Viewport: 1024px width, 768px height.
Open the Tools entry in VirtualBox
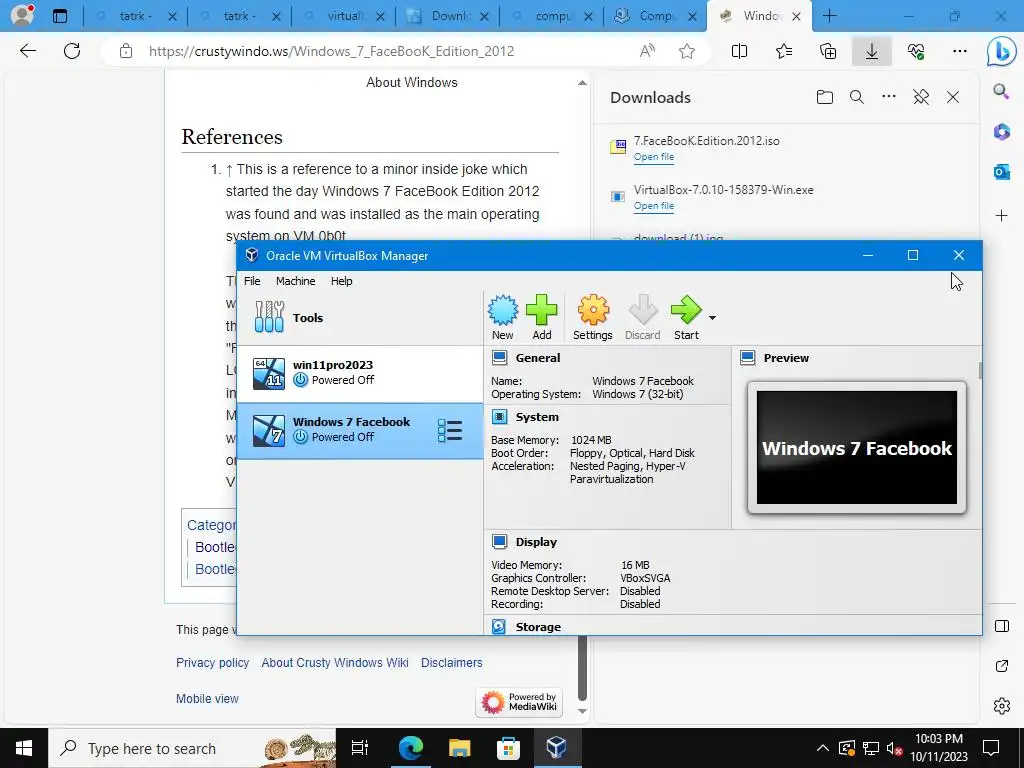(360, 317)
